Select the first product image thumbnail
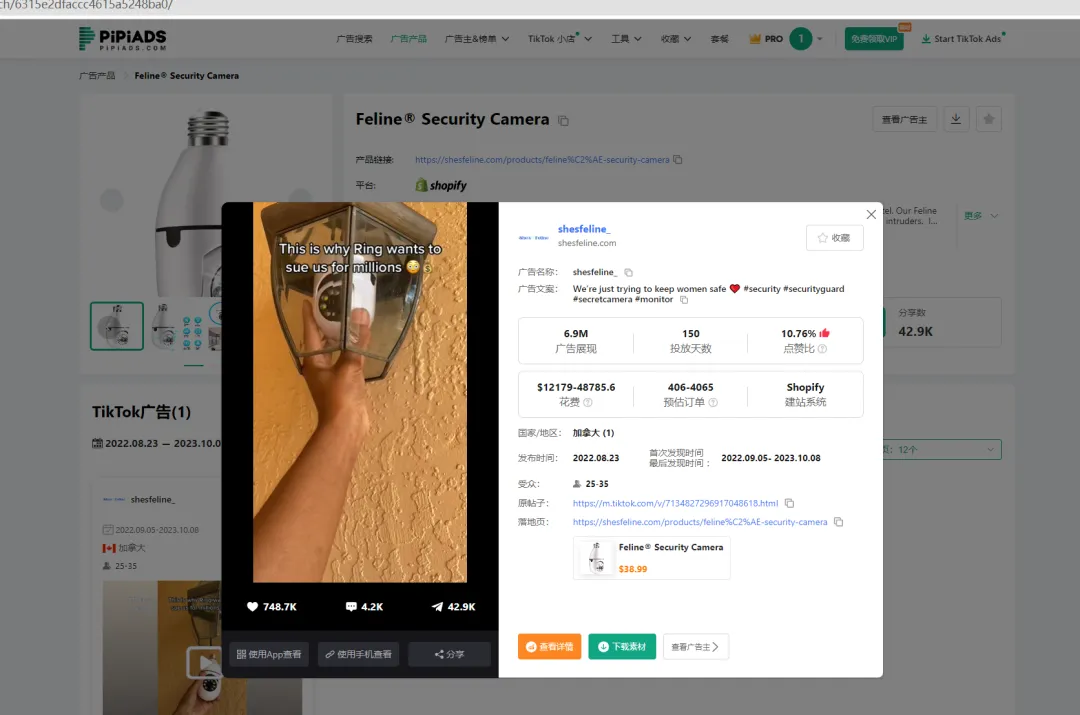 117,326
